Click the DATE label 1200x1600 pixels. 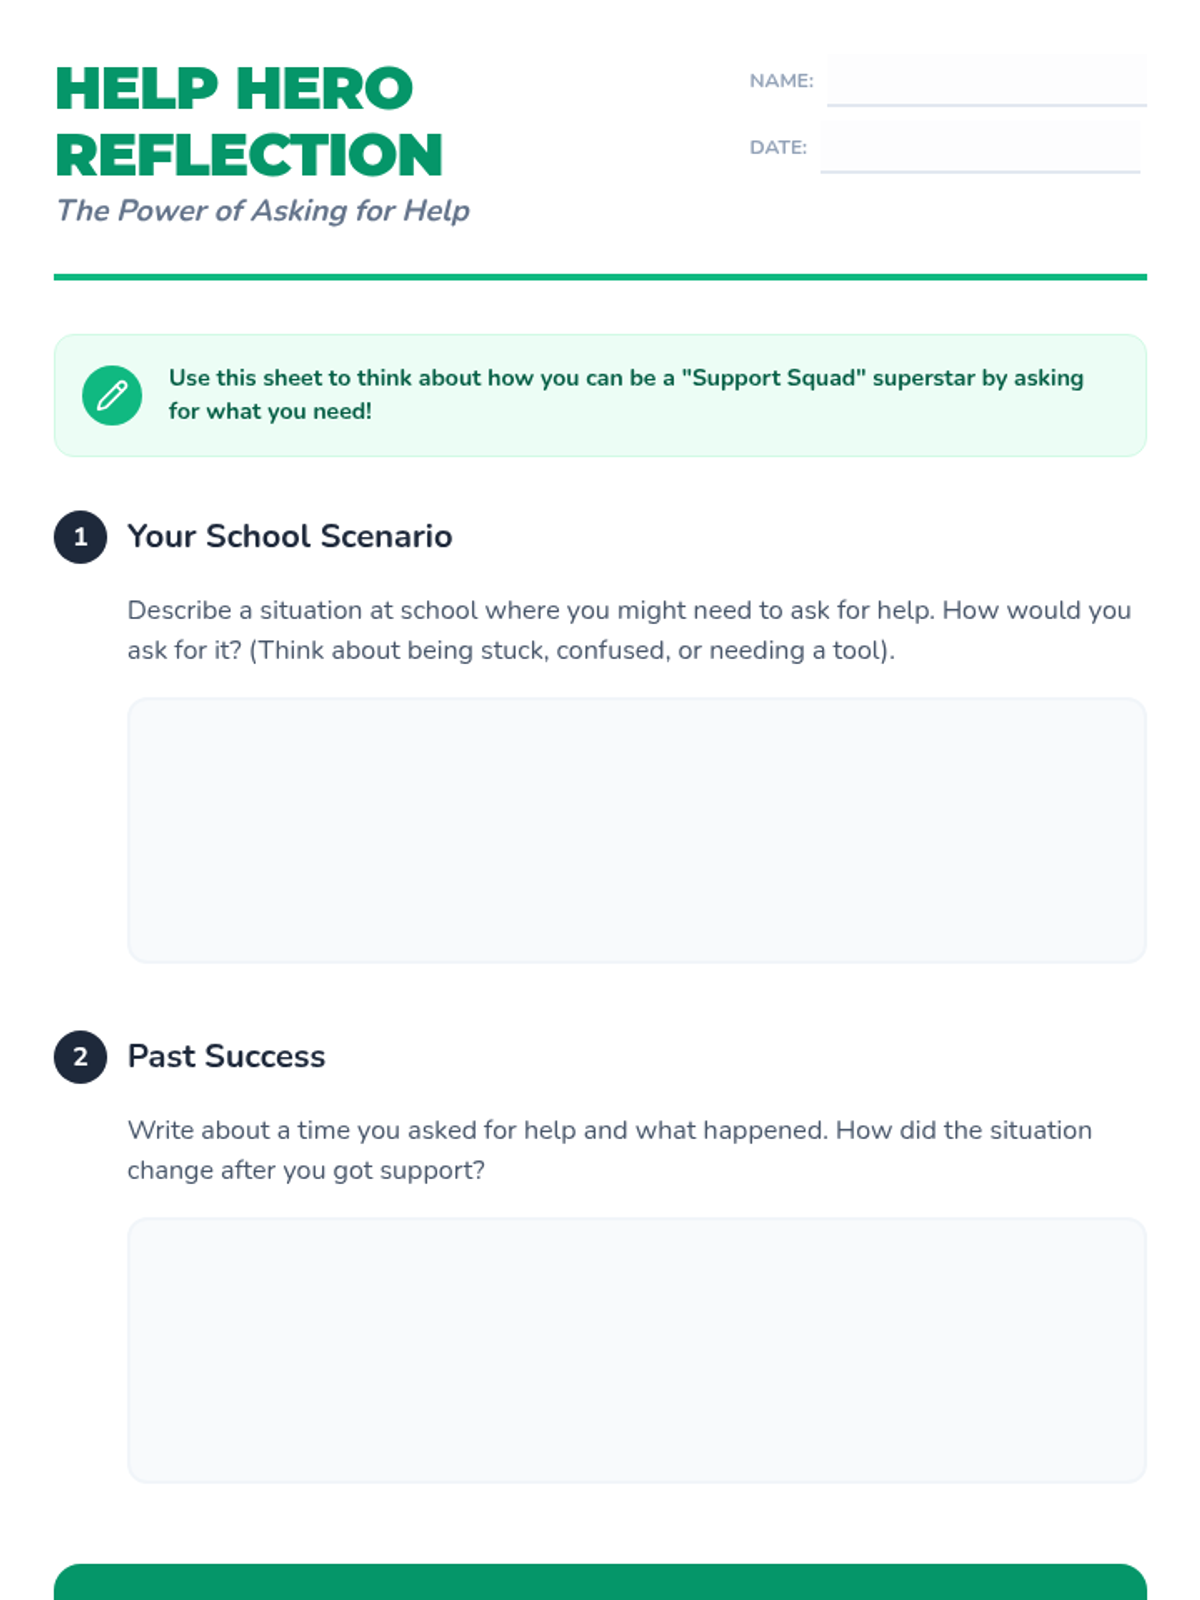point(778,147)
